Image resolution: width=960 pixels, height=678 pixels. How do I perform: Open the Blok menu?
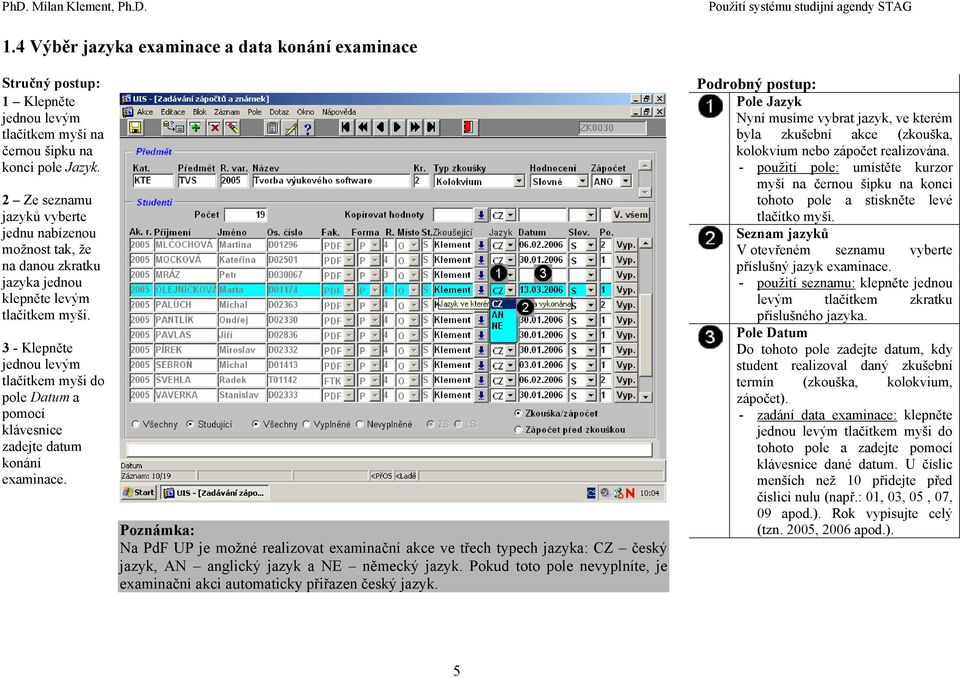[x=200, y=112]
